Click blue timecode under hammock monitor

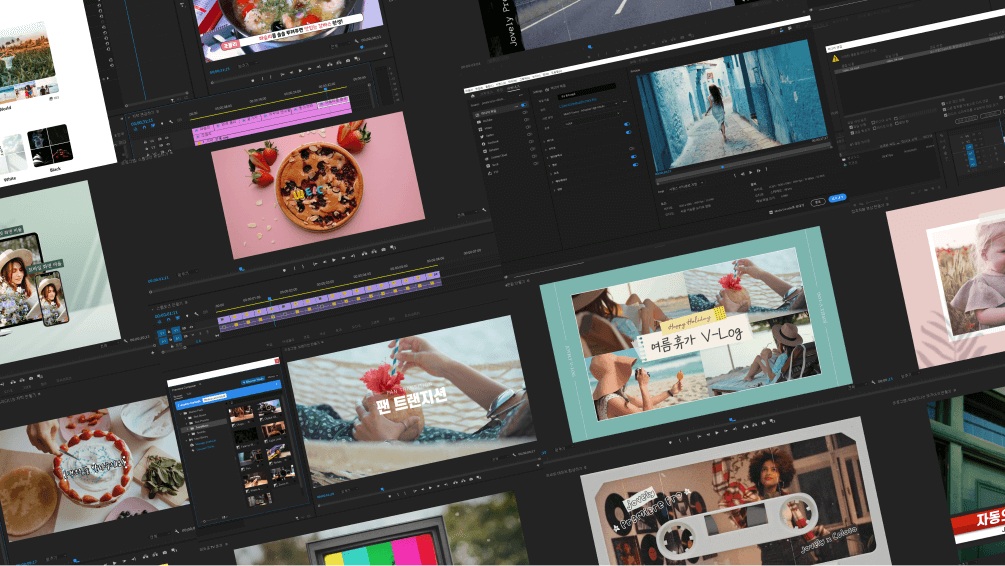(326, 495)
